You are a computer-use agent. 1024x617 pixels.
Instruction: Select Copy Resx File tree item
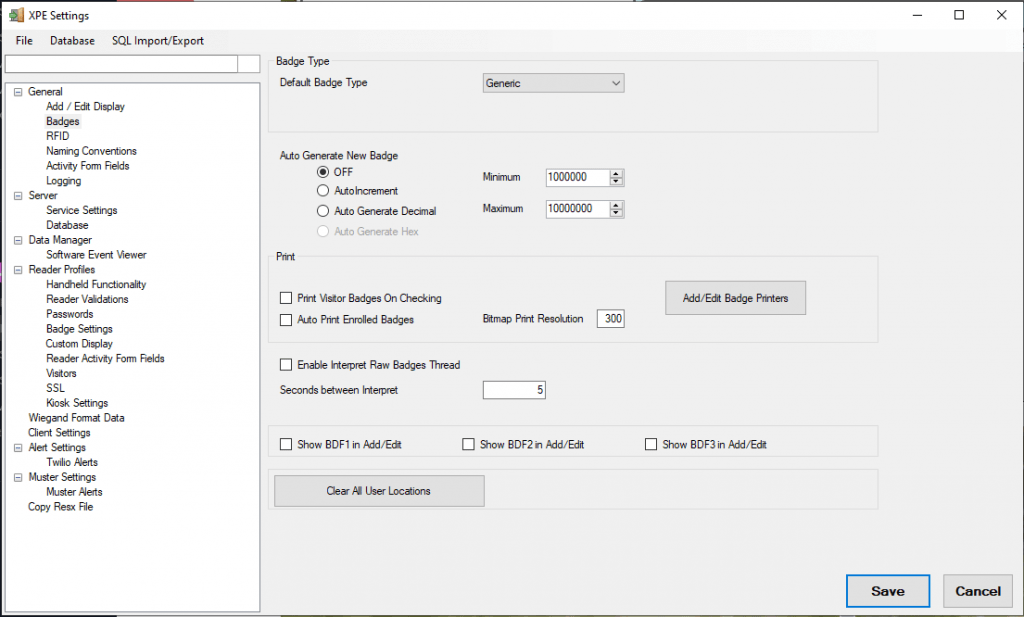[61, 507]
